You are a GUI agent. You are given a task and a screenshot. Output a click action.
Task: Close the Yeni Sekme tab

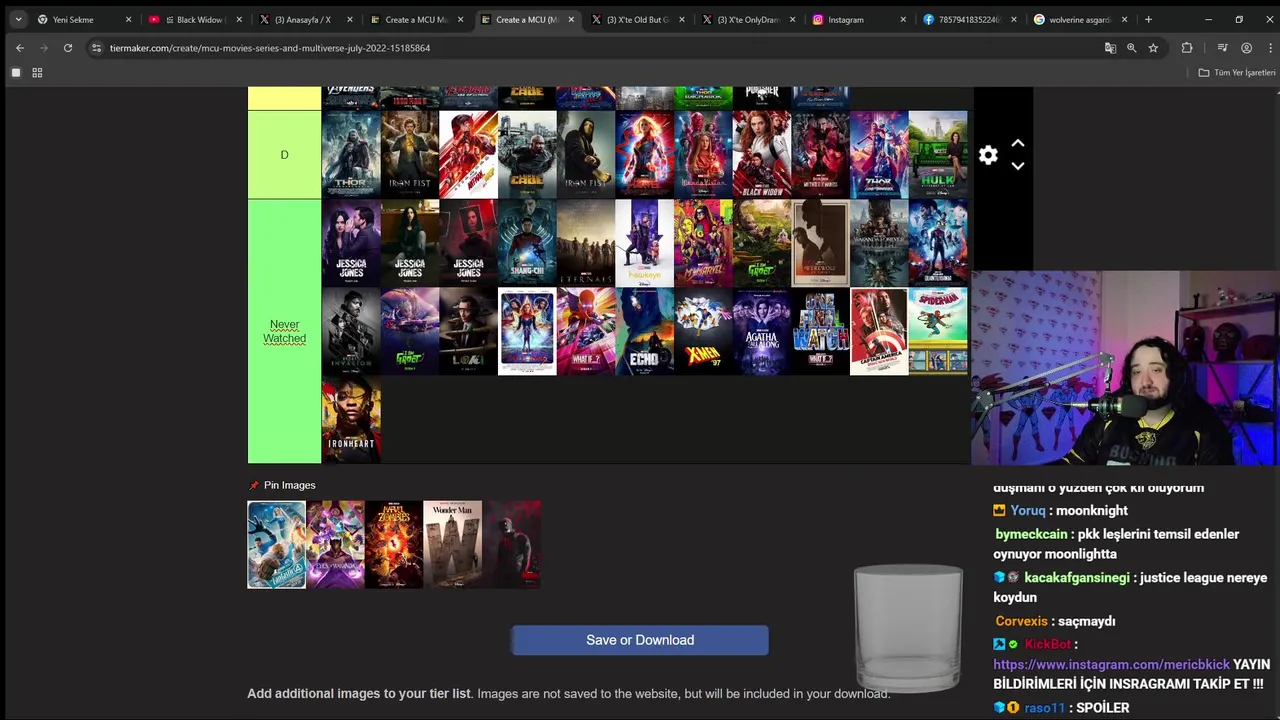tap(128, 19)
